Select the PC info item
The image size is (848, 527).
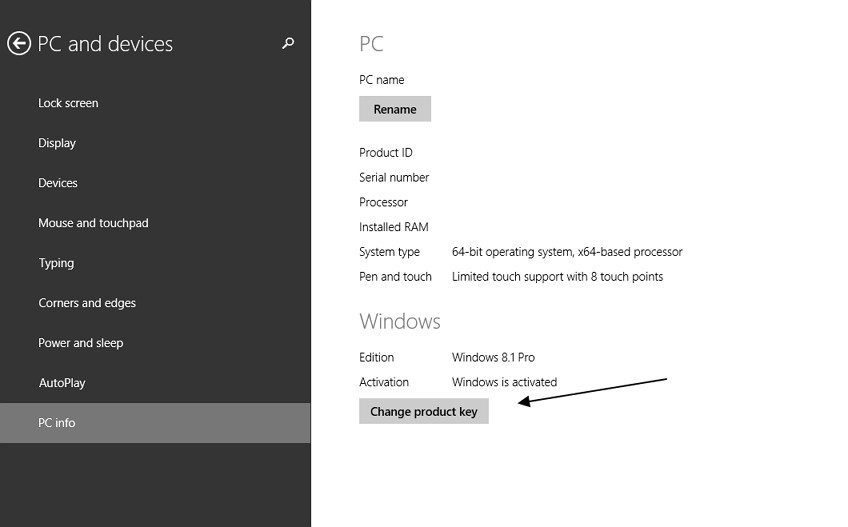[155, 423]
